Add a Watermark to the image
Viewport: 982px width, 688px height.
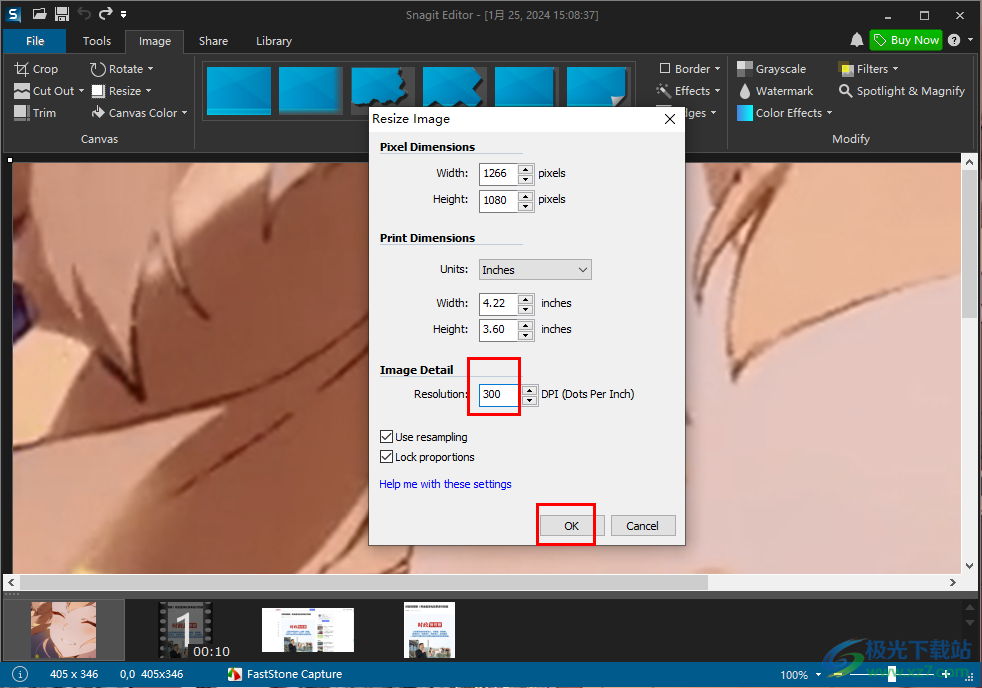(x=775, y=91)
